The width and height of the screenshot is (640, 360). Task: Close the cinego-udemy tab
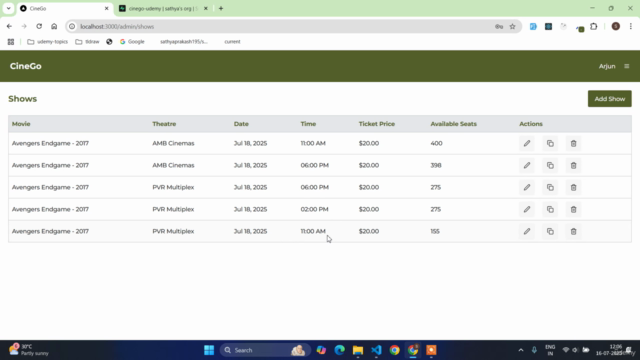[x=206, y=8]
